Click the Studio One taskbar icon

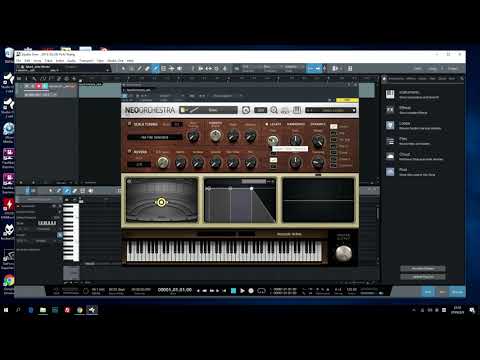pyautogui.click(x=92, y=310)
